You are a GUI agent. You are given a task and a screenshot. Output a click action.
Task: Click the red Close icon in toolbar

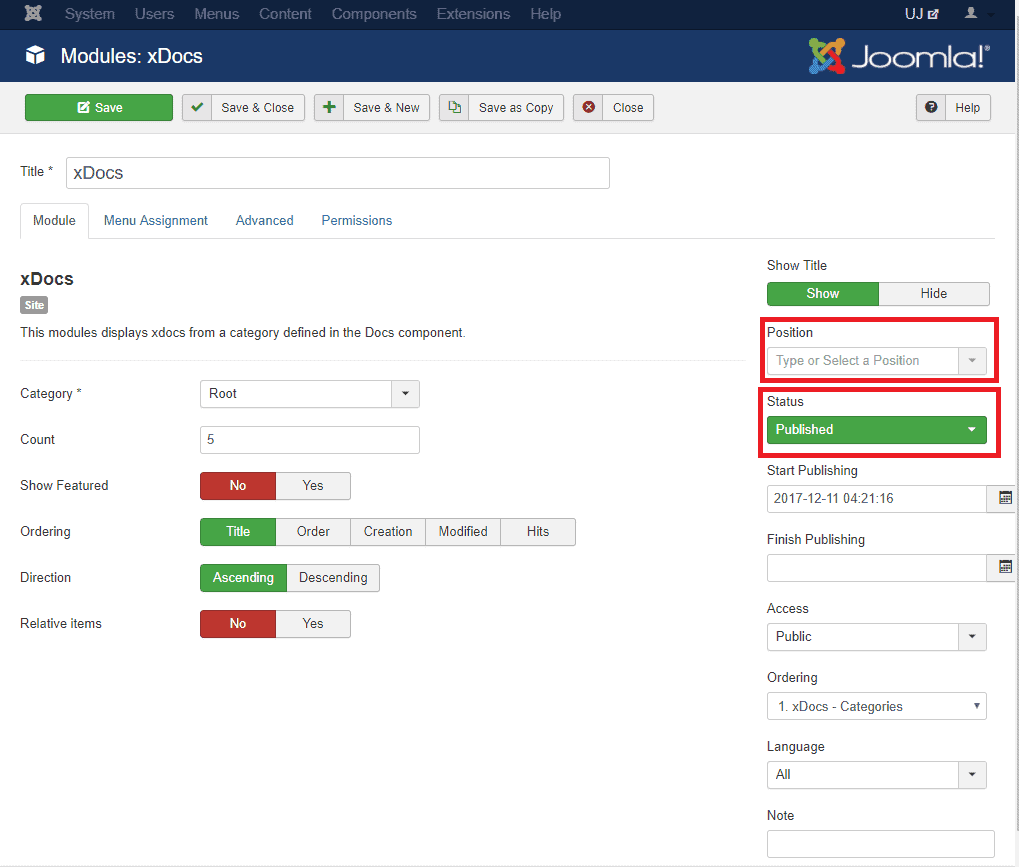tap(589, 108)
